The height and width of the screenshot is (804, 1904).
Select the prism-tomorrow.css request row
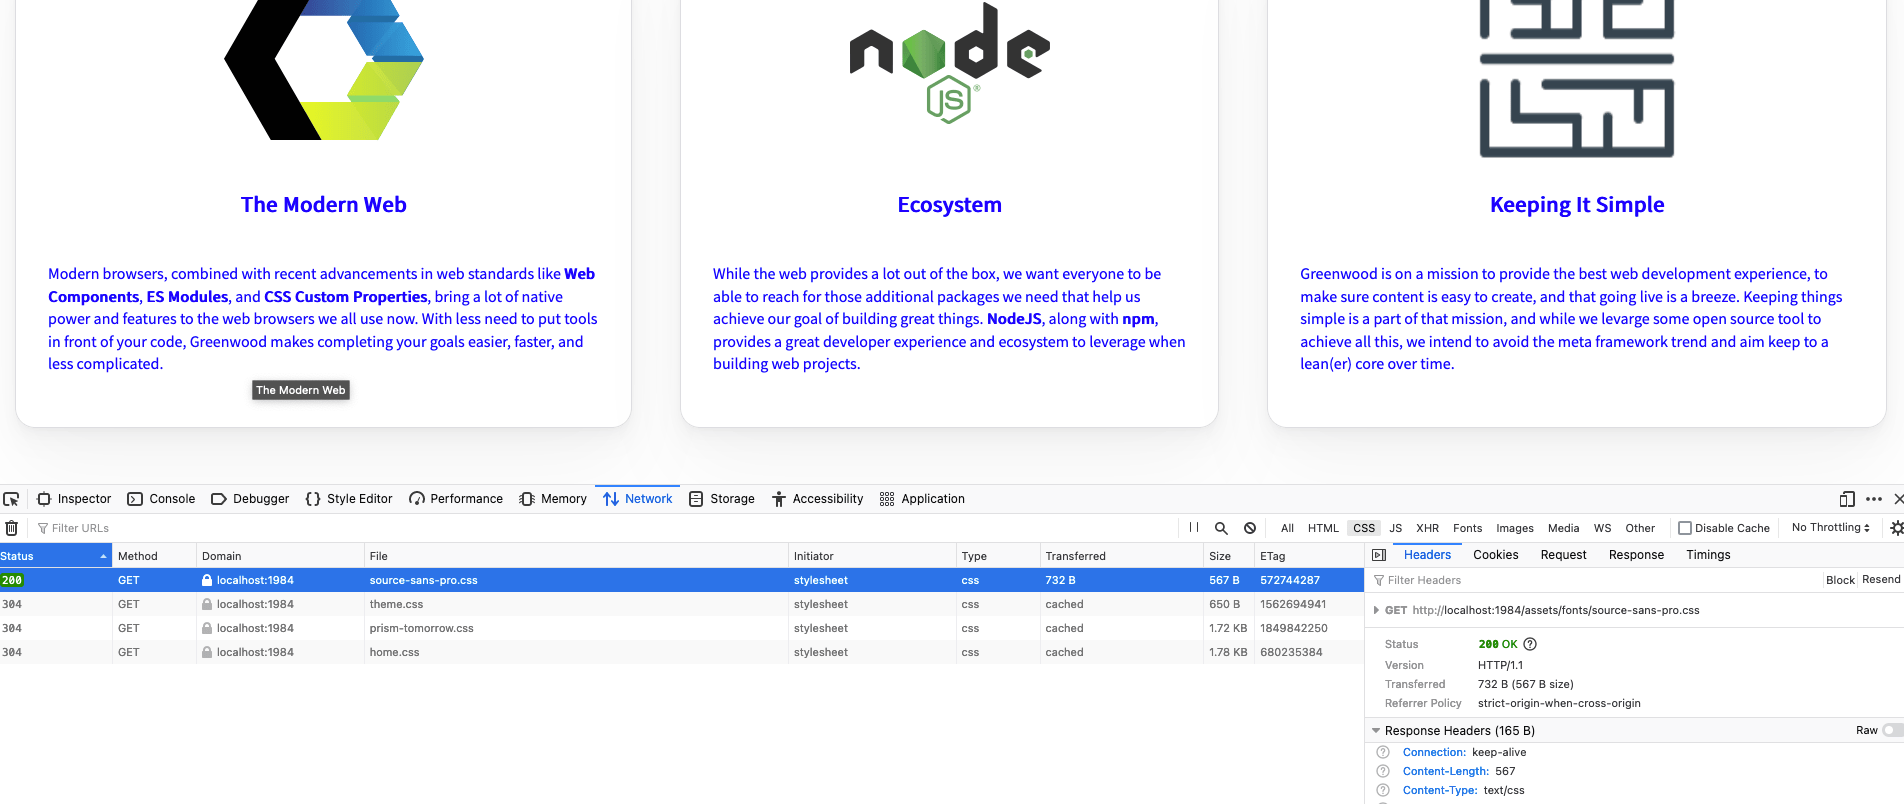click(682, 628)
